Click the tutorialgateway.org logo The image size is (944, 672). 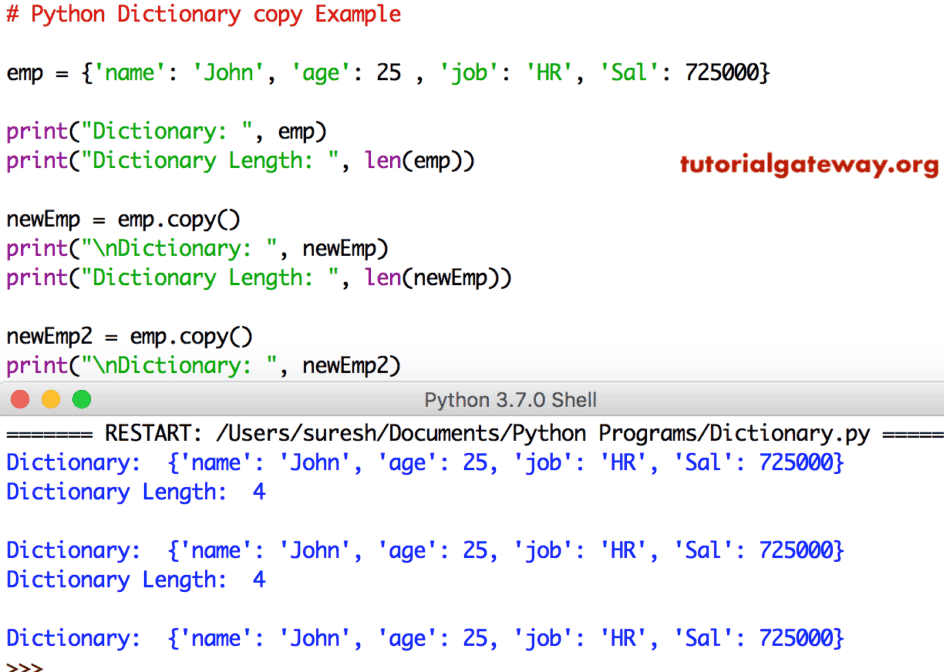pos(808,165)
